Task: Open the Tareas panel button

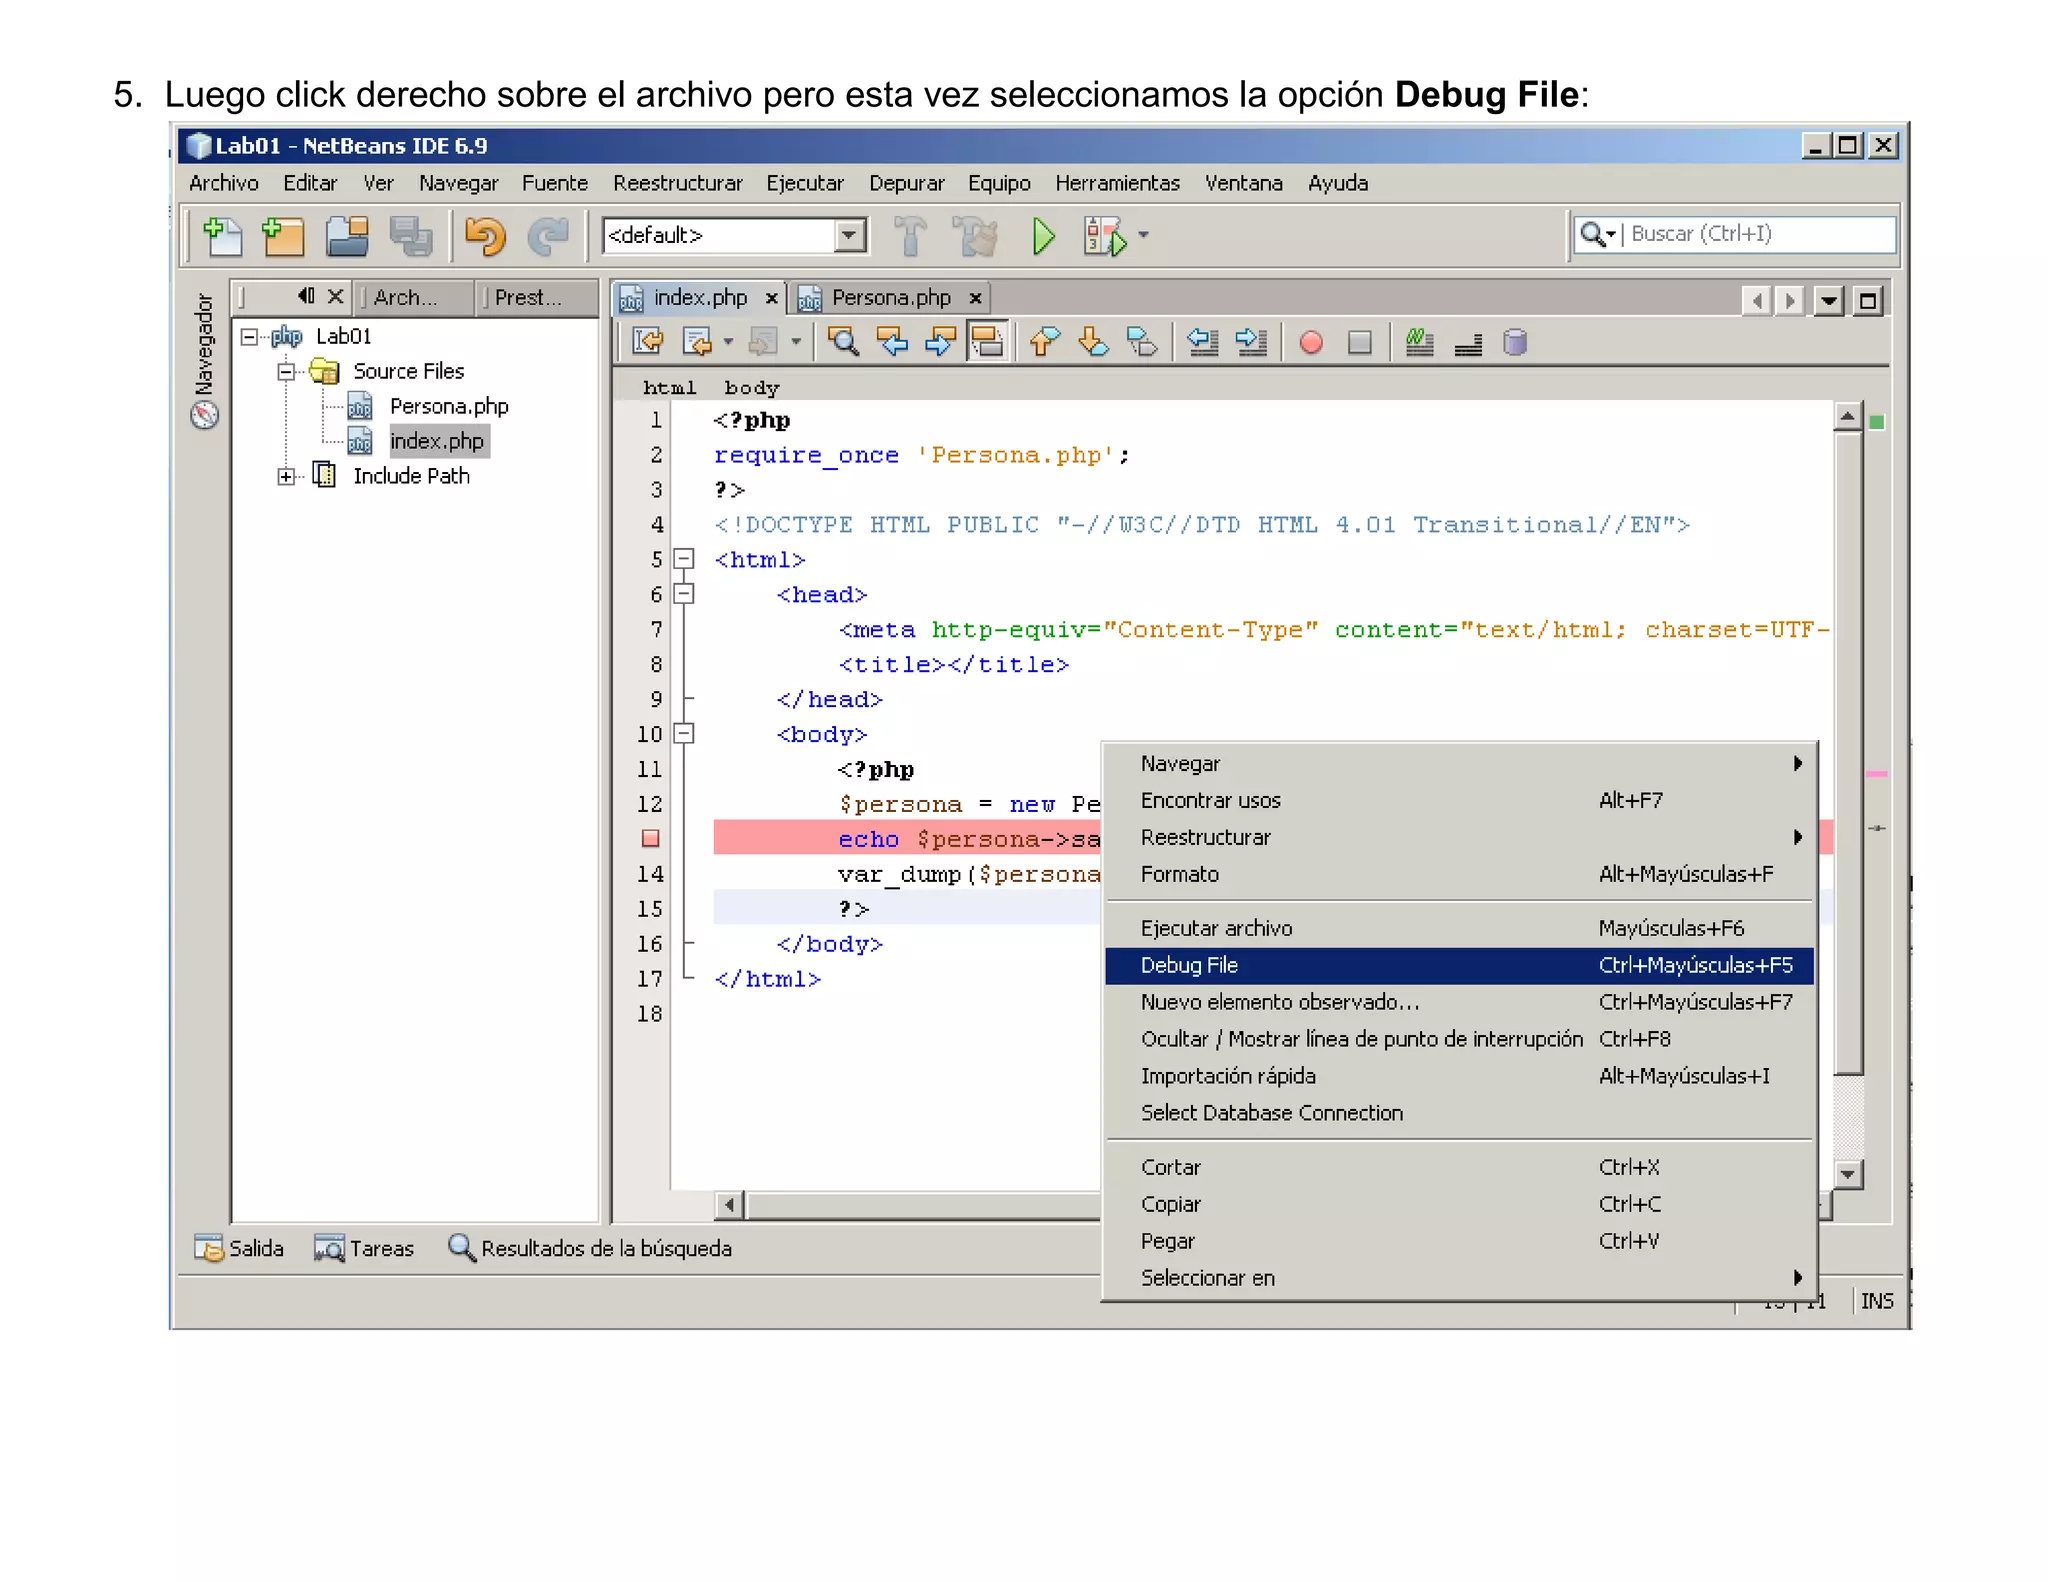Action: click(x=363, y=1249)
